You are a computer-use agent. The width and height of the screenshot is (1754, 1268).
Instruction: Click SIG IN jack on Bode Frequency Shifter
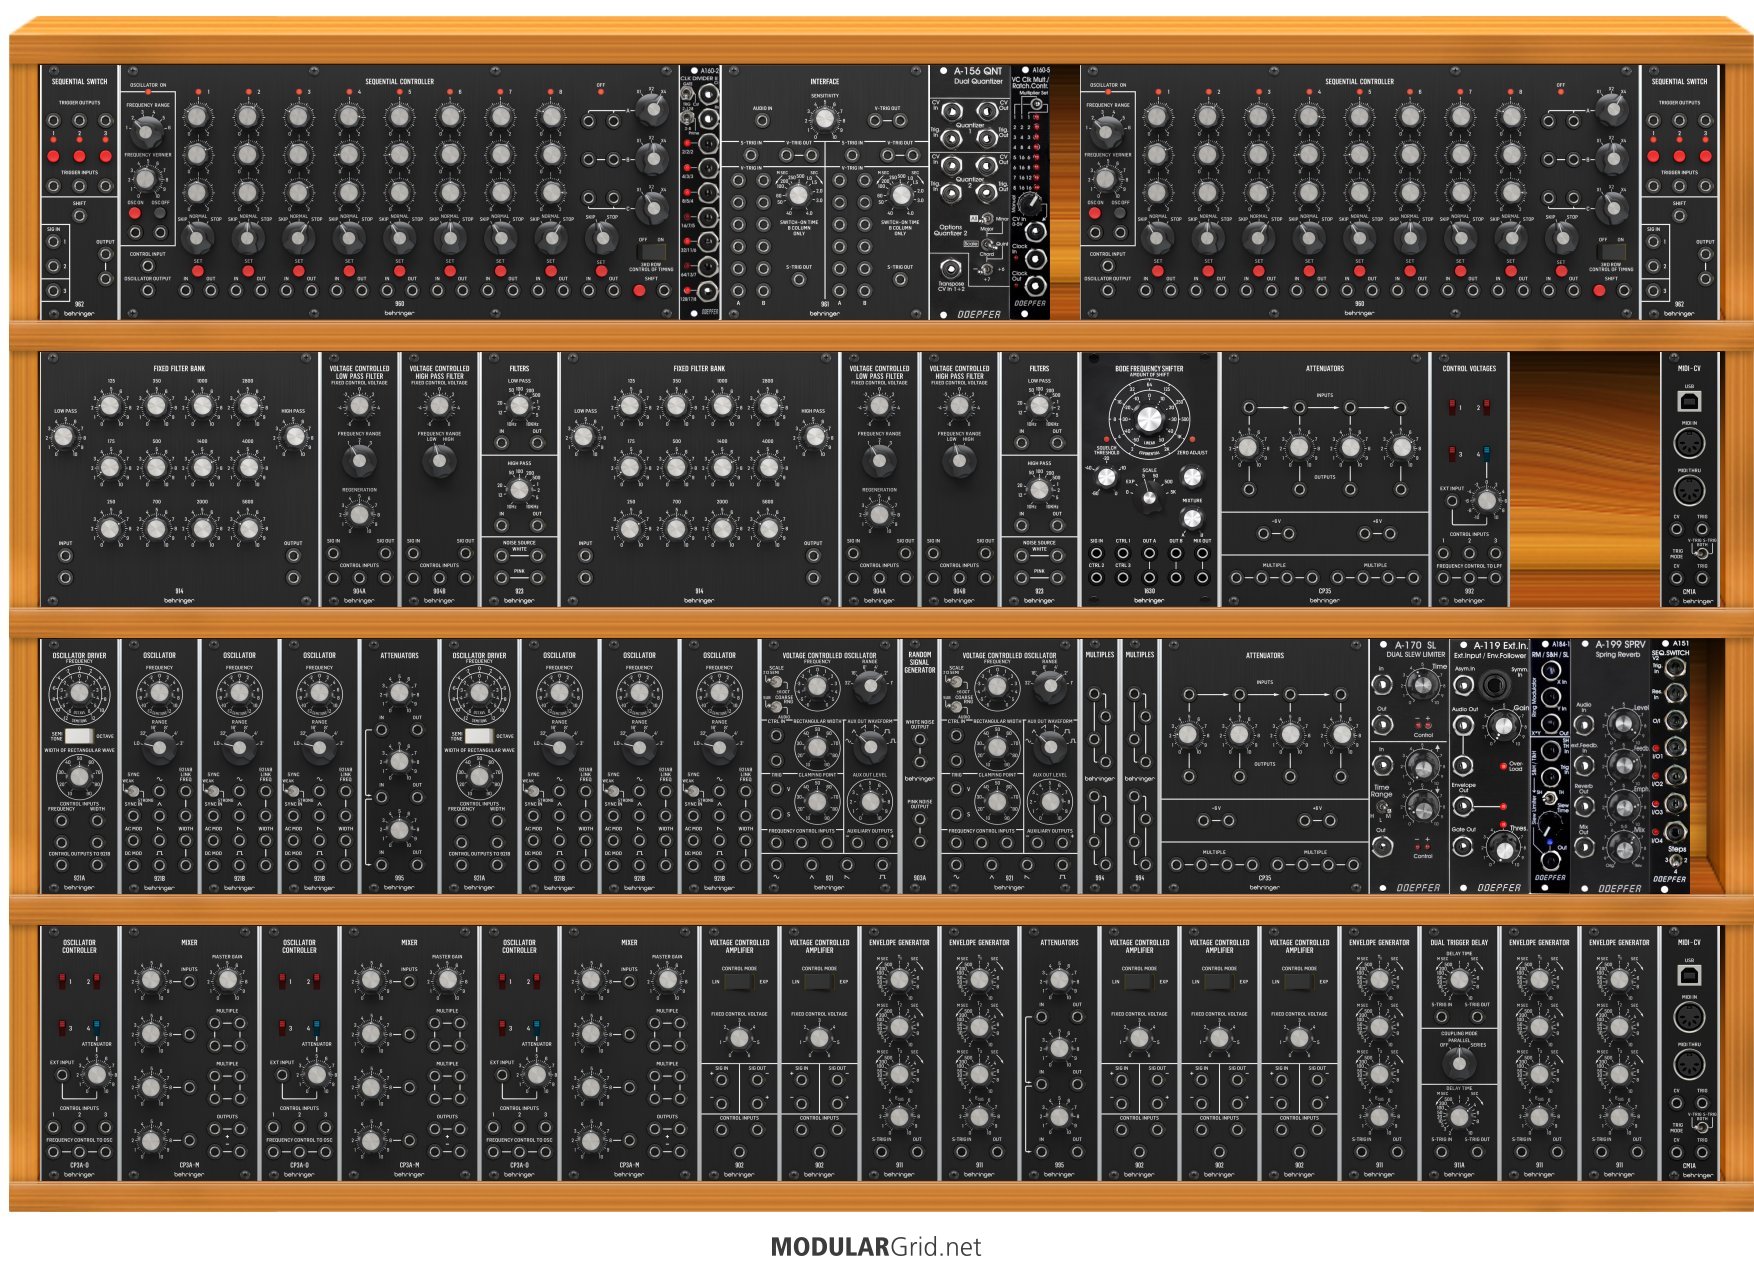coord(1096,553)
